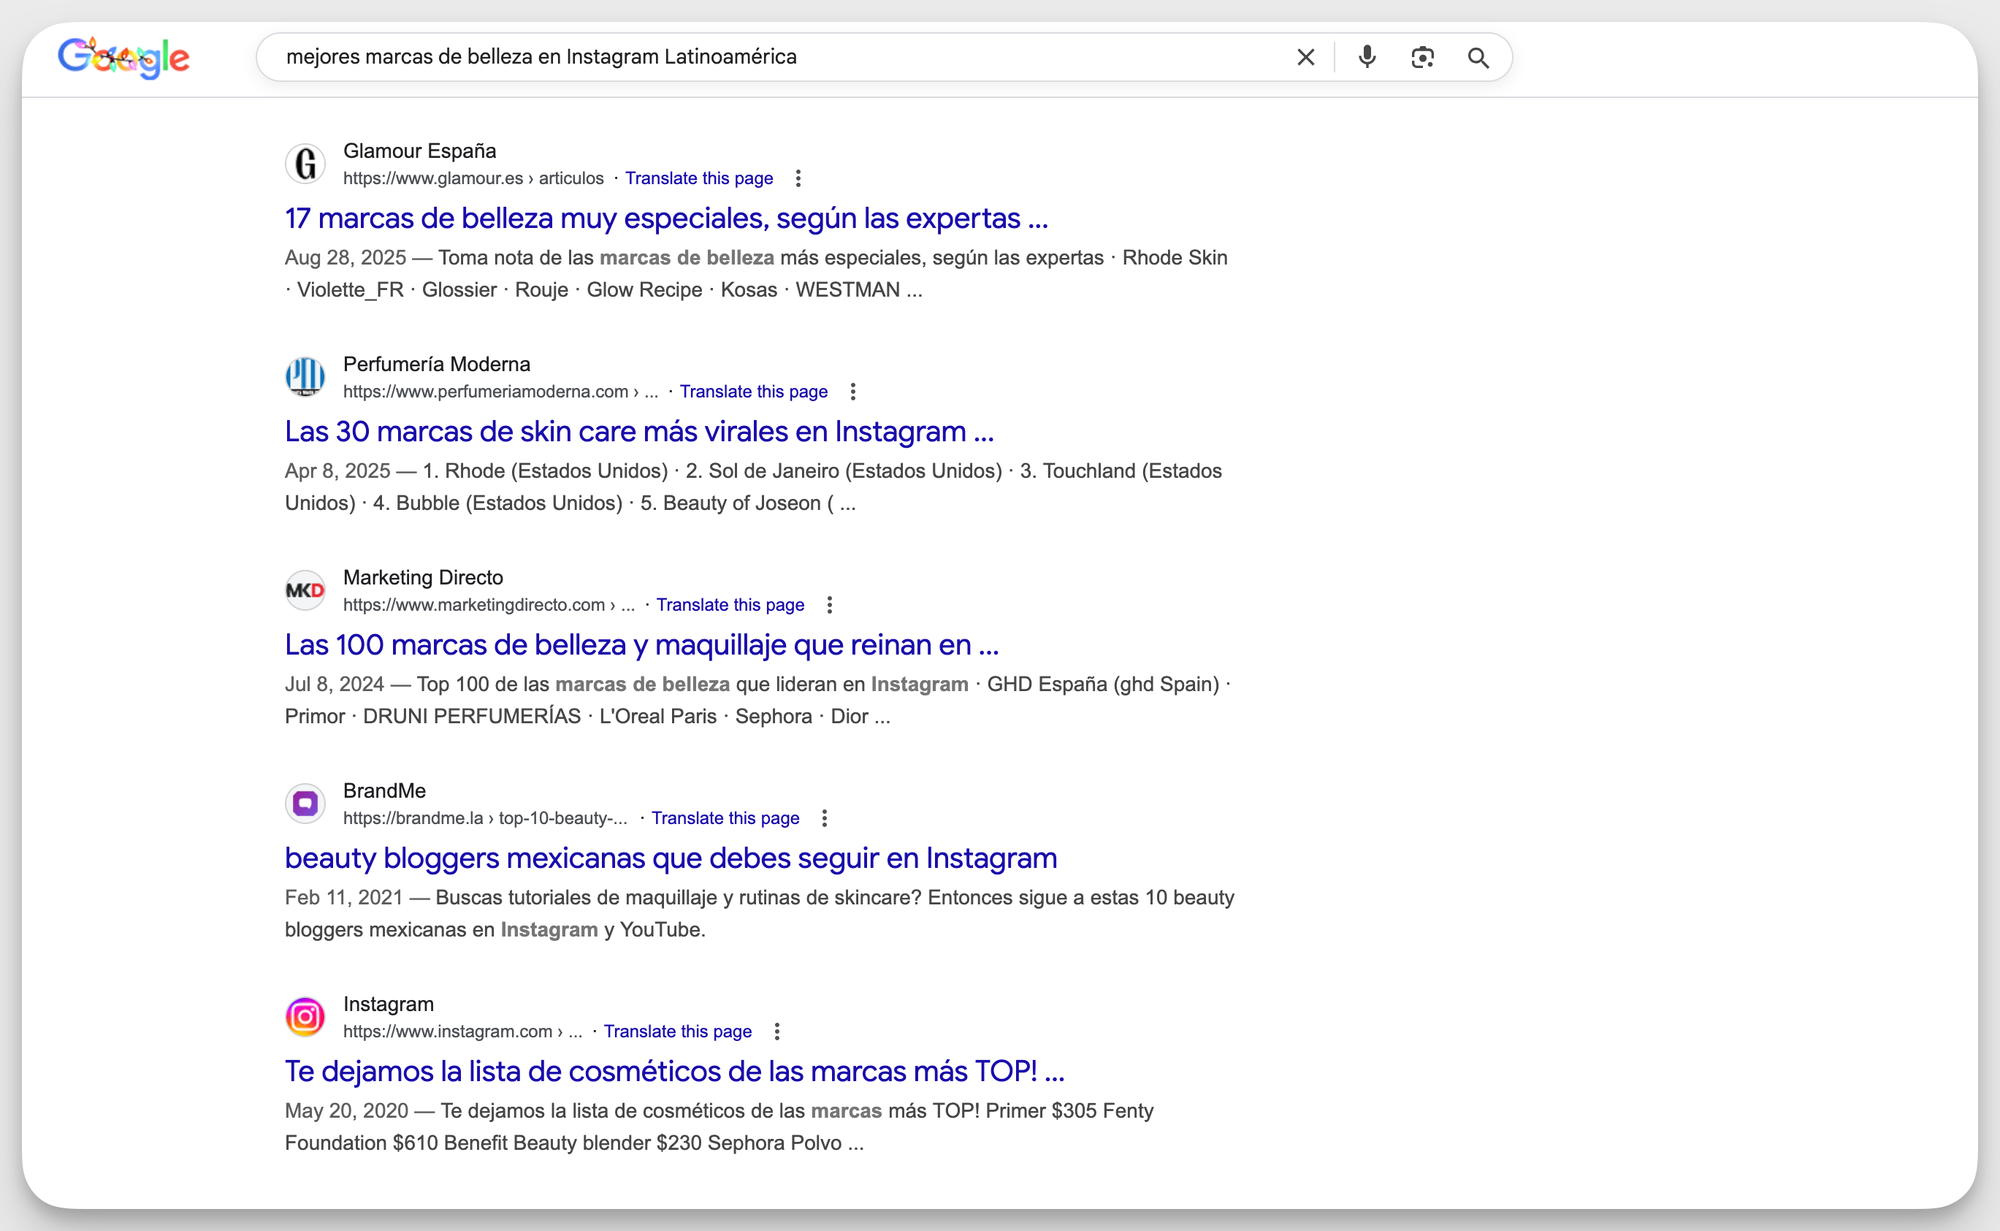
Task: Click the Perfumería Moderna site favicon
Action: point(305,377)
